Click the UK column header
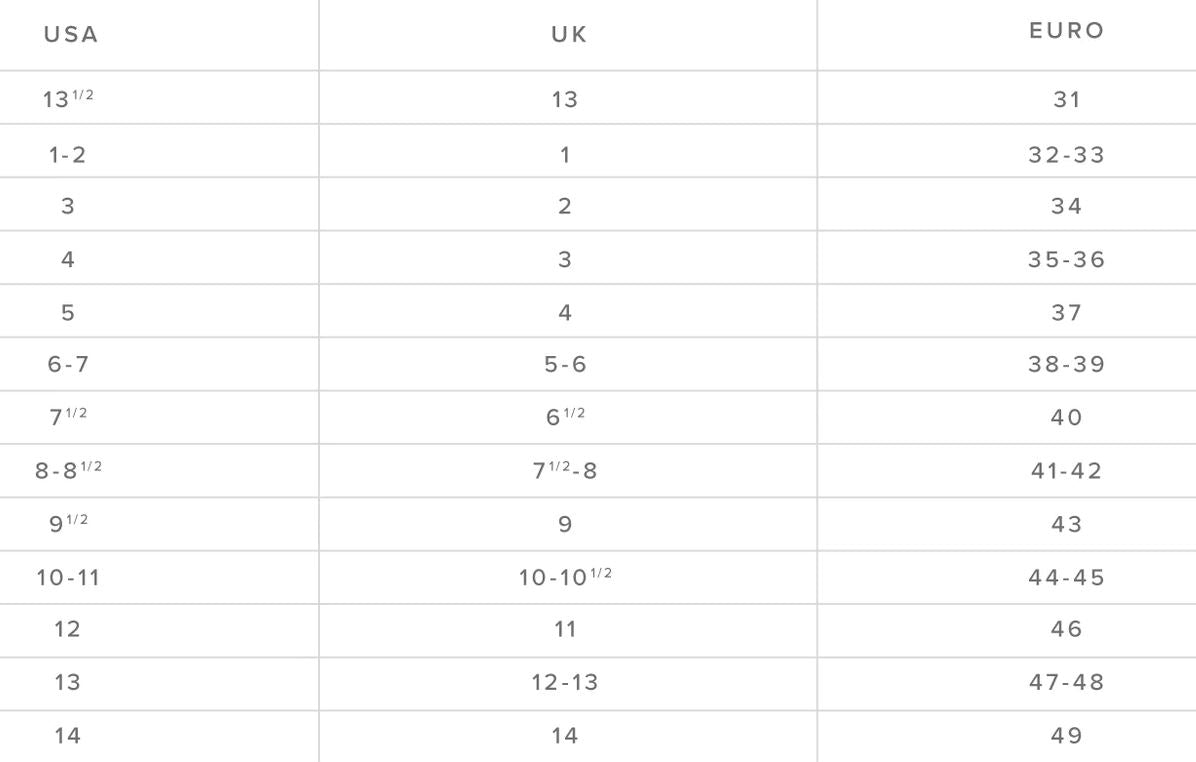The height and width of the screenshot is (762, 1196). 566,35
